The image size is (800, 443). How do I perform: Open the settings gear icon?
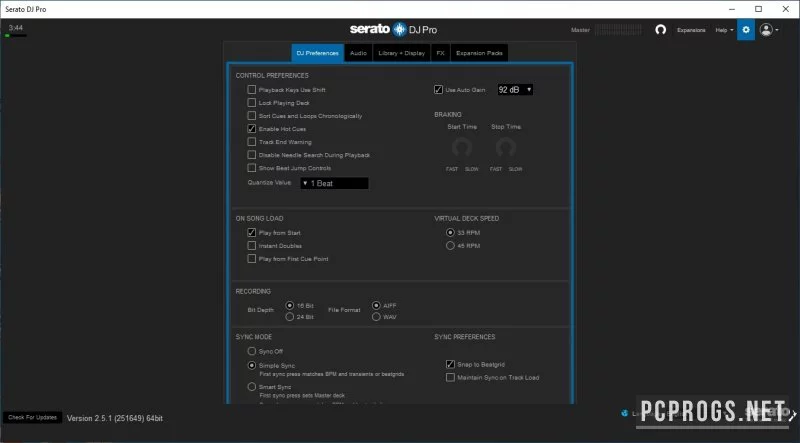click(746, 30)
